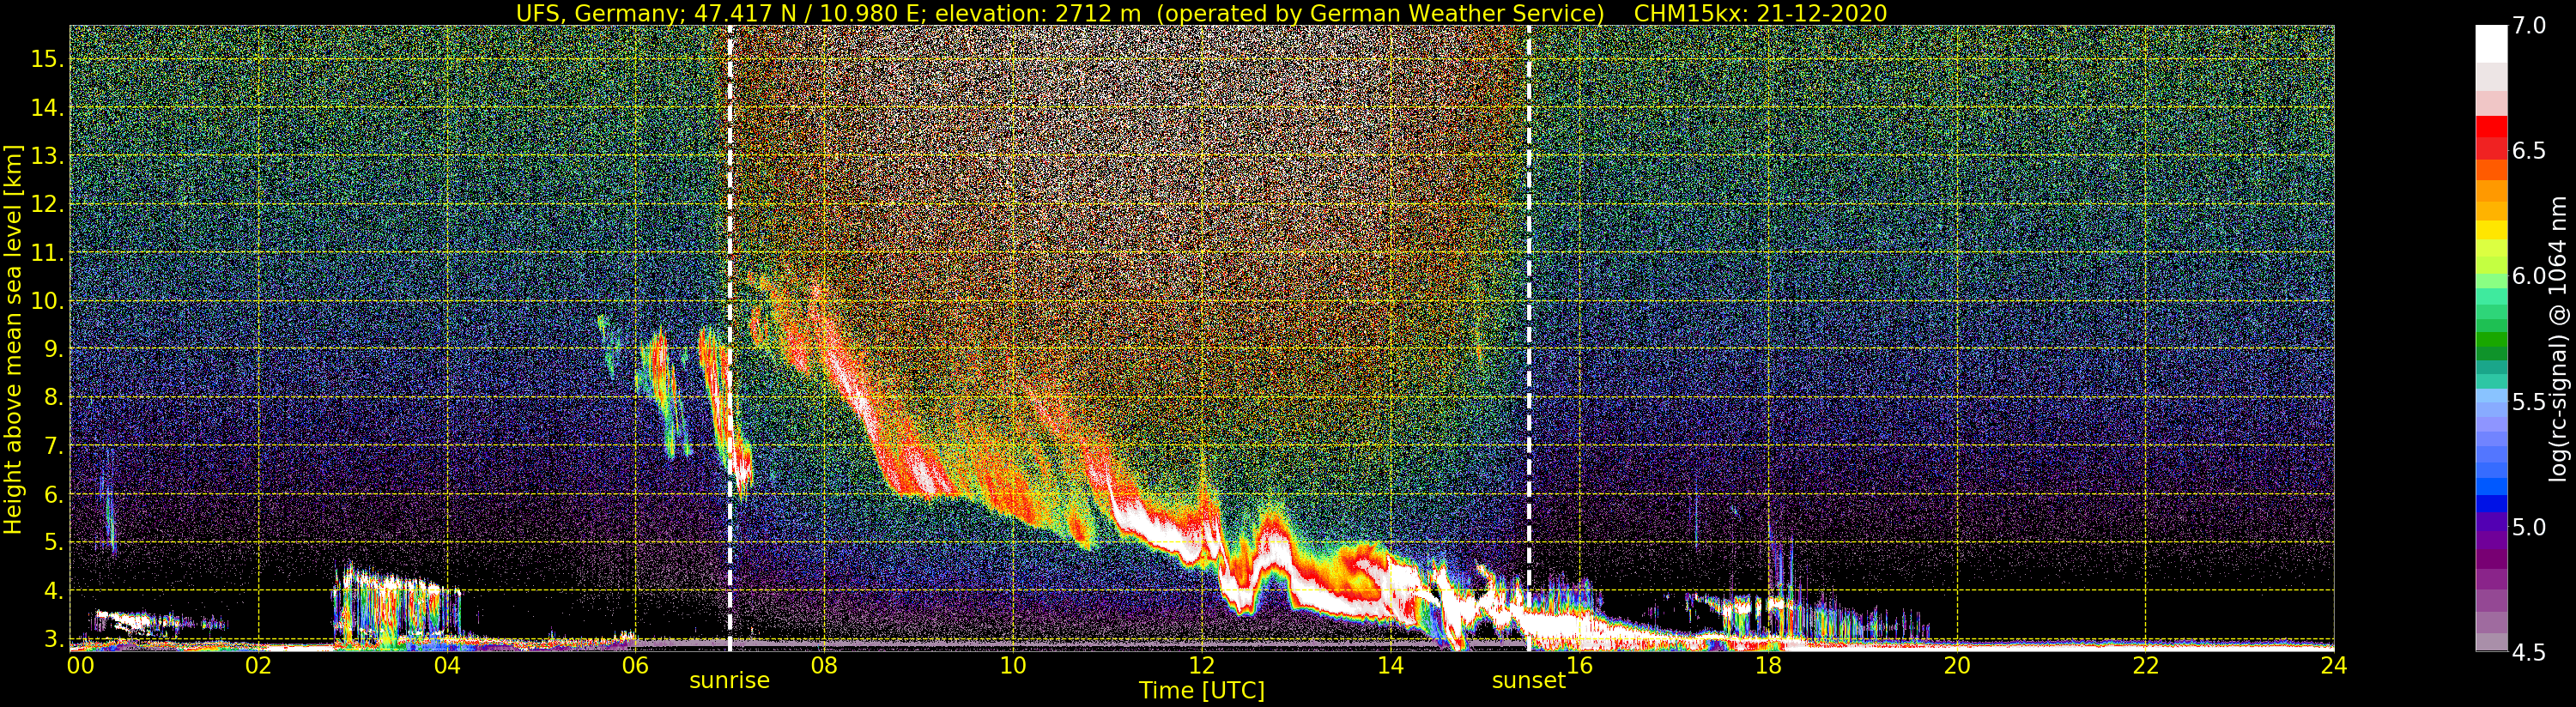Click the white dashed sunrise line
The height and width of the screenshot is (707, 2576).
click(730, 338)
